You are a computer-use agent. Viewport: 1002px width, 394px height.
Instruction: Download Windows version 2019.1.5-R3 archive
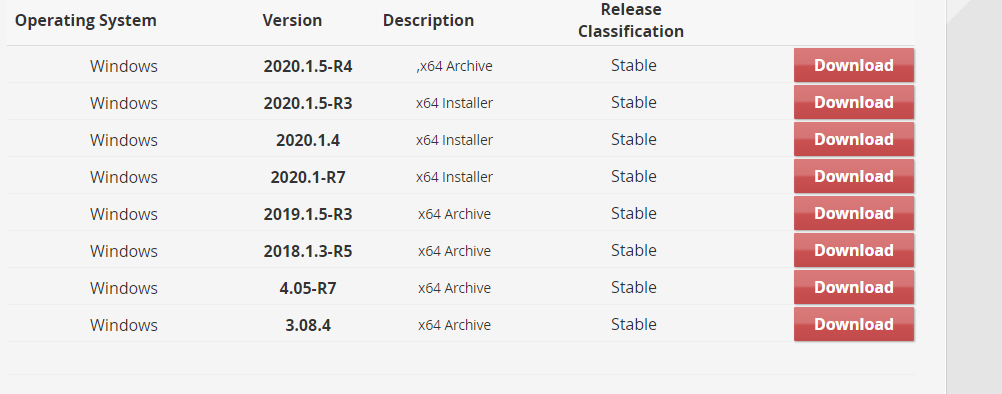pos(854,213)
